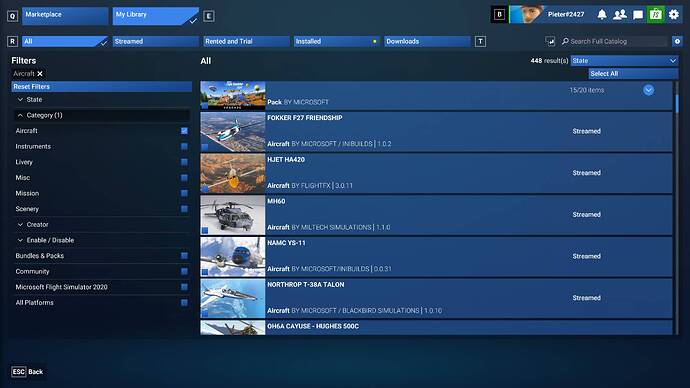Click the NAMC YS-11 title text
This screenshot has width=690, height=388.
tap(286, 243)
